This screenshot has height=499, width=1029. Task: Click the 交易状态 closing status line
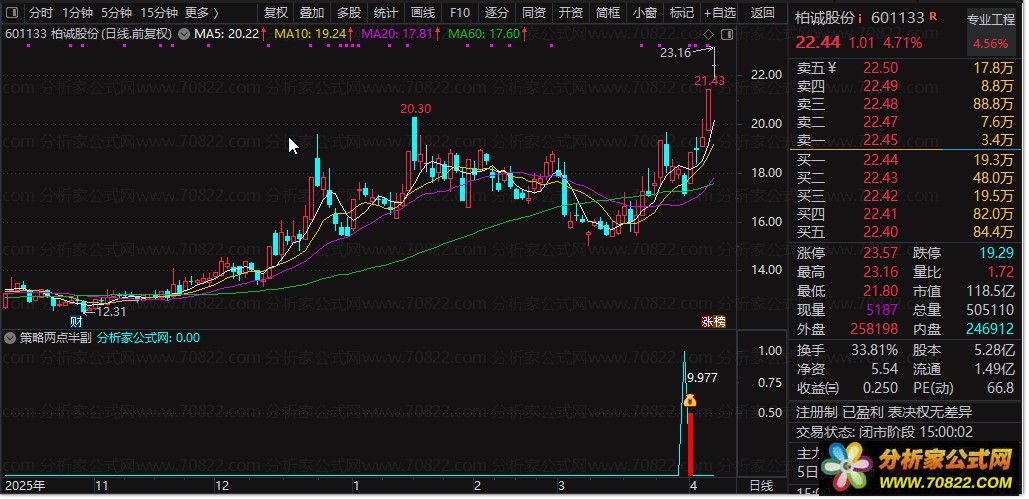[x=884, y=432]
